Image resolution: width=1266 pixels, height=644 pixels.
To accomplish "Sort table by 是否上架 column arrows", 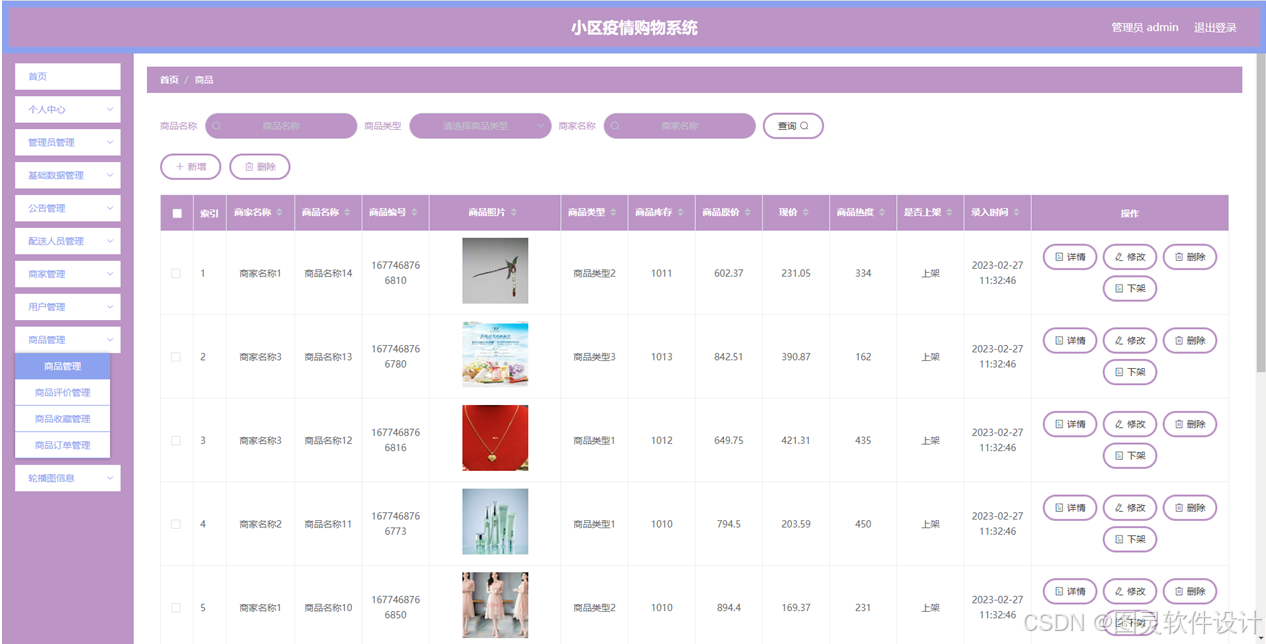I will tap(950, 213).
